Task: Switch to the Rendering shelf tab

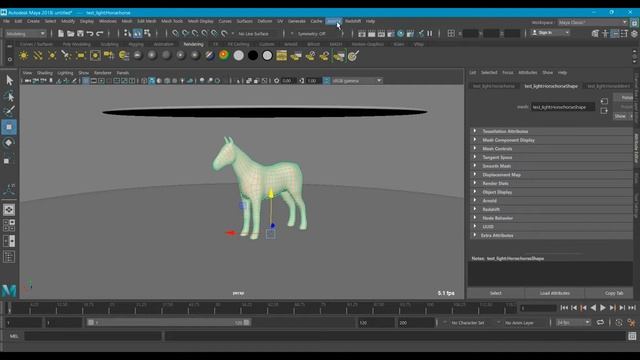Action: pos(193,44)
